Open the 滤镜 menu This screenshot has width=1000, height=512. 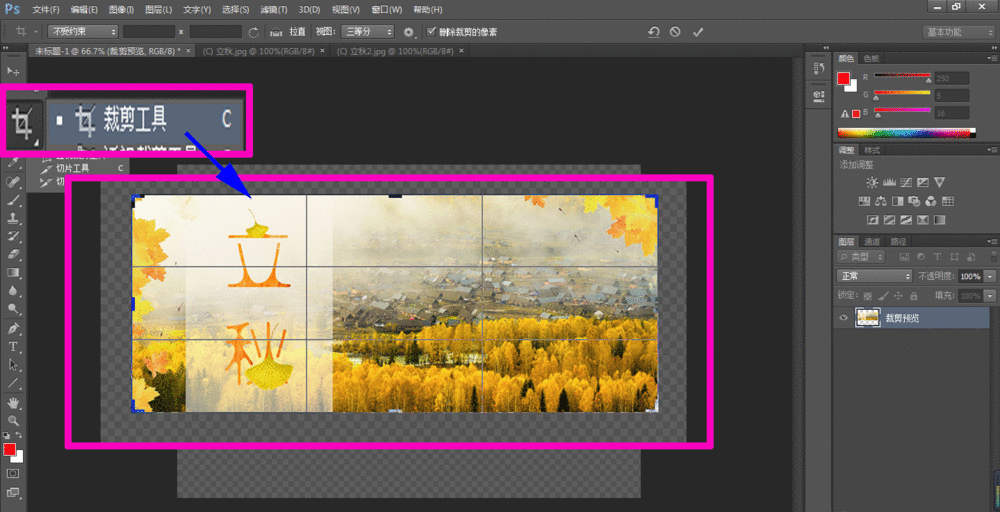[x=274, y=9]
